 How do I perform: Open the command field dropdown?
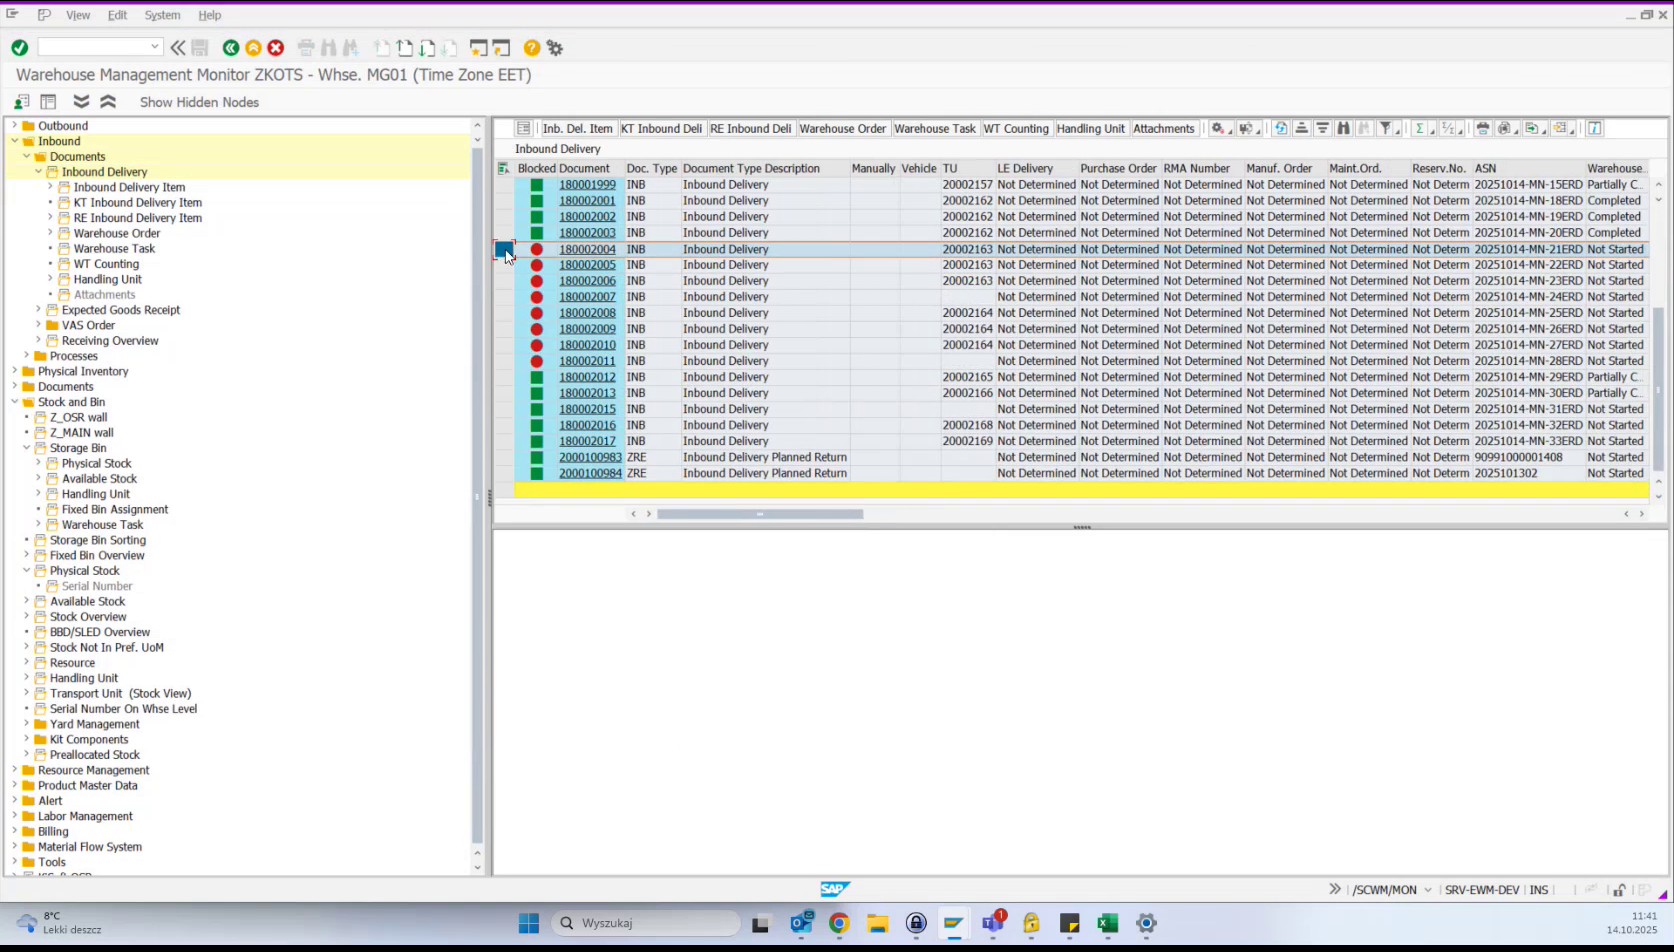[x=156, y=46]
